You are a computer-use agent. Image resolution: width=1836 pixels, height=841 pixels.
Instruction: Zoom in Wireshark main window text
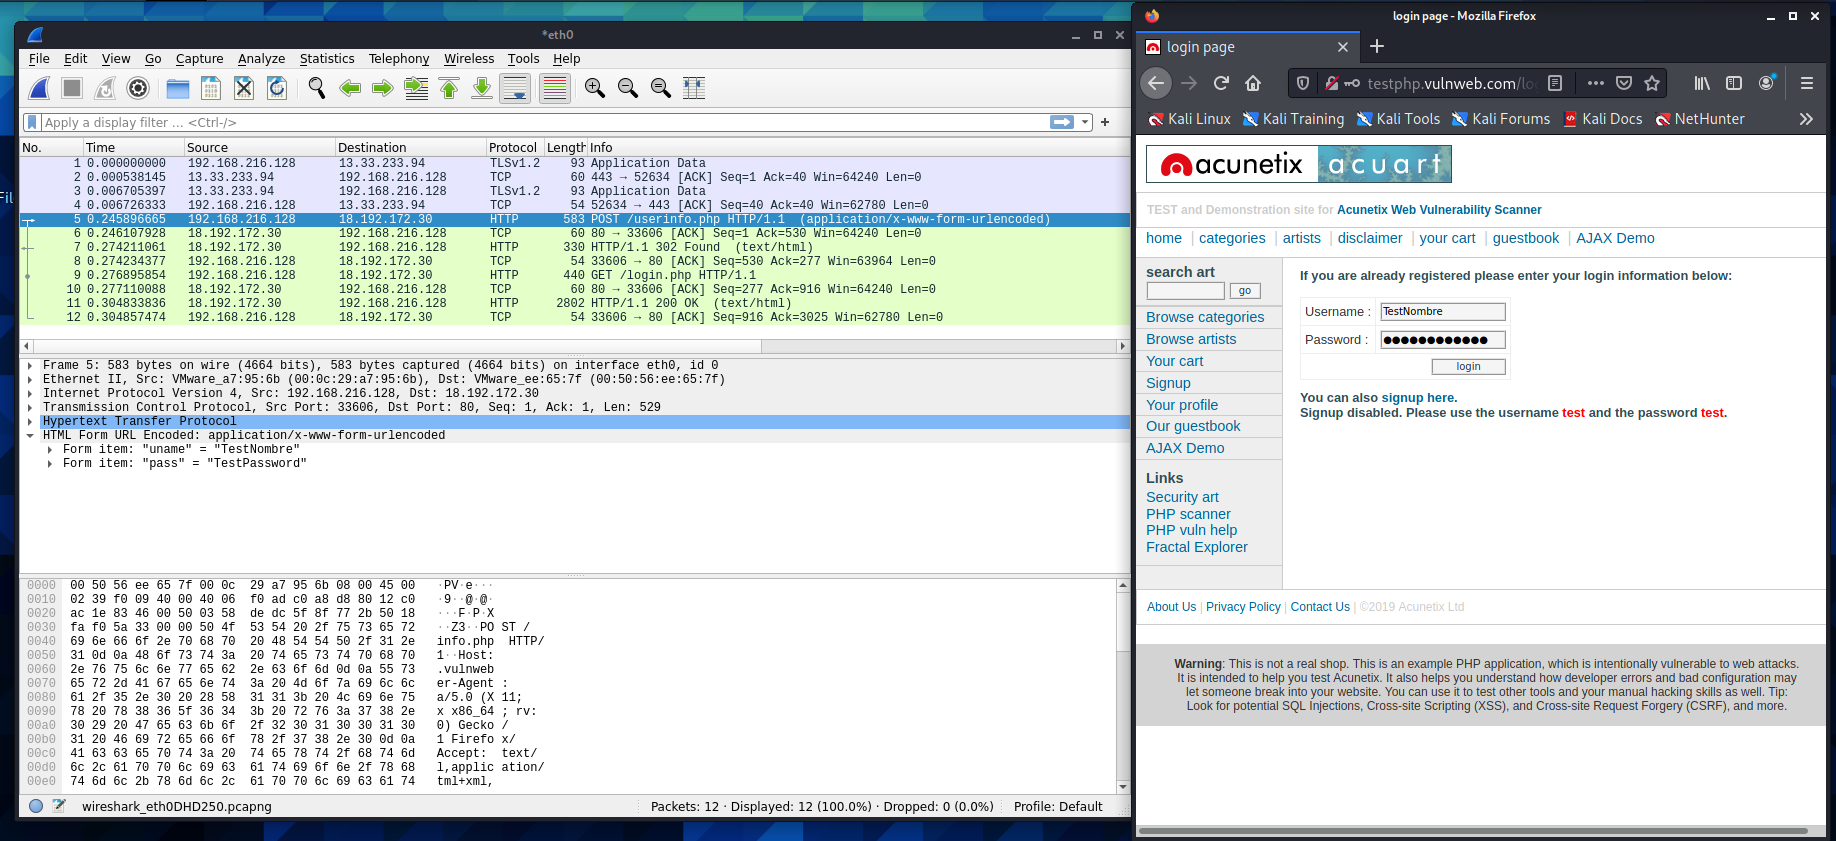595,88
